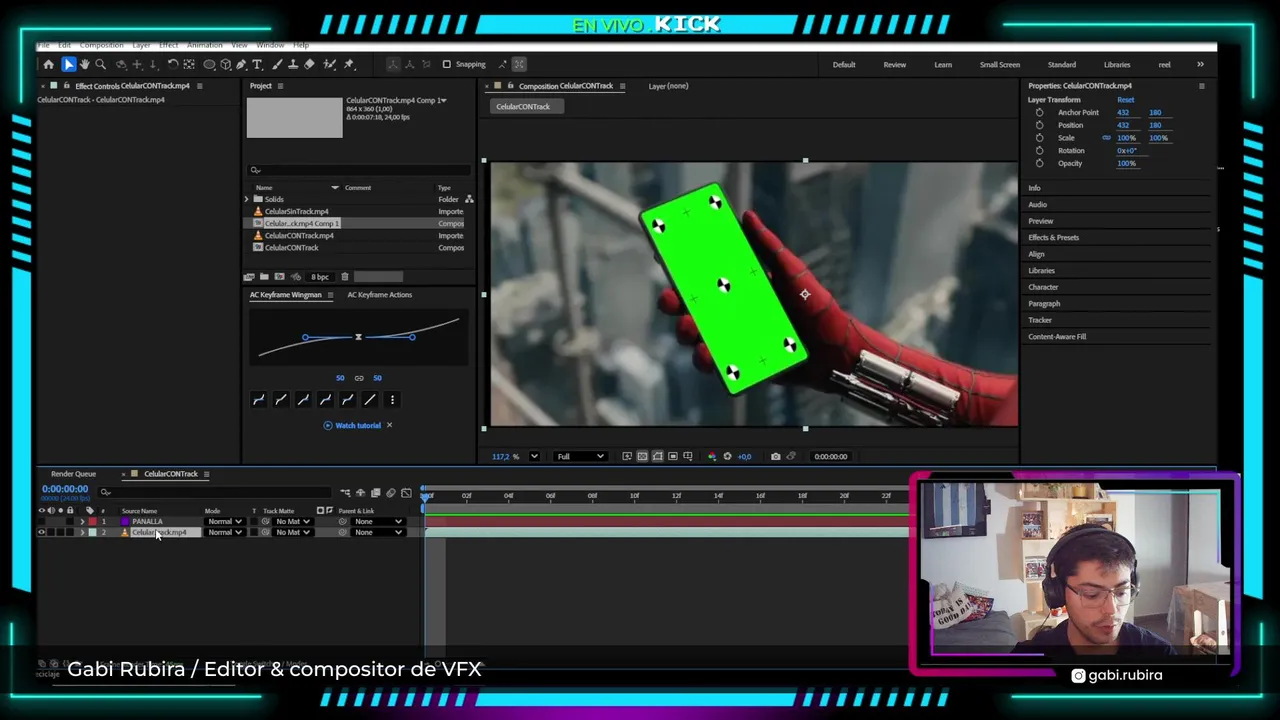This screenshot has width=1280, height=720.
Task: Expand layer 2 CelularCONTrack.mp4 properties
Action: (x=82, y=532)
